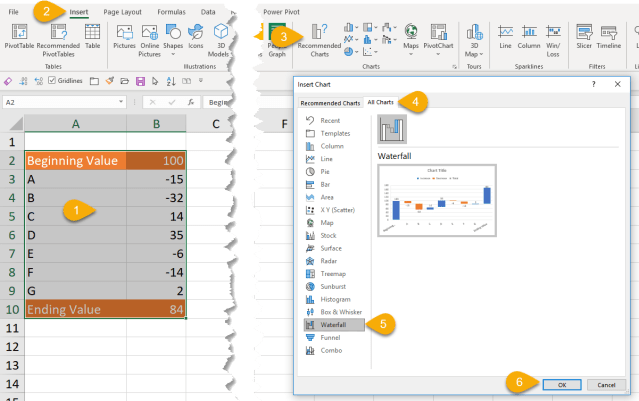Confirm with the OK button
This screenshot has width=639, height=401.
click(x=562, y=385)
